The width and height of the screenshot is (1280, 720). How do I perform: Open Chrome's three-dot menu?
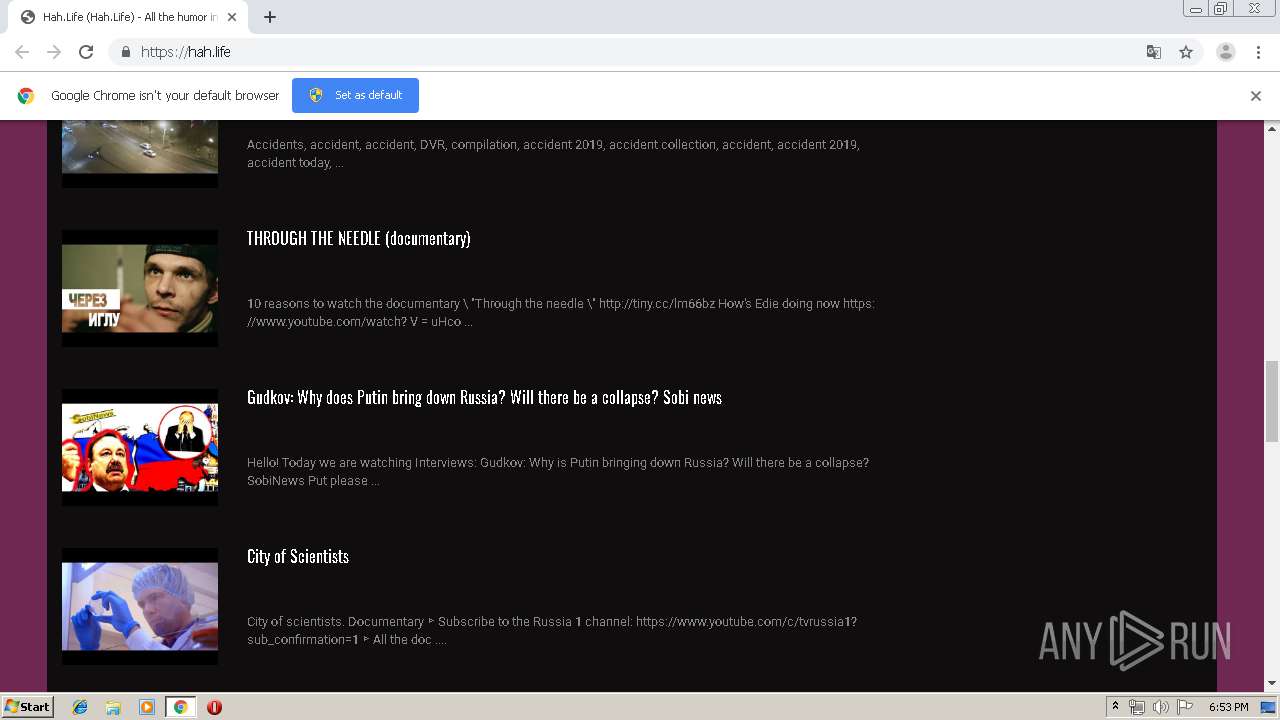1258,52
